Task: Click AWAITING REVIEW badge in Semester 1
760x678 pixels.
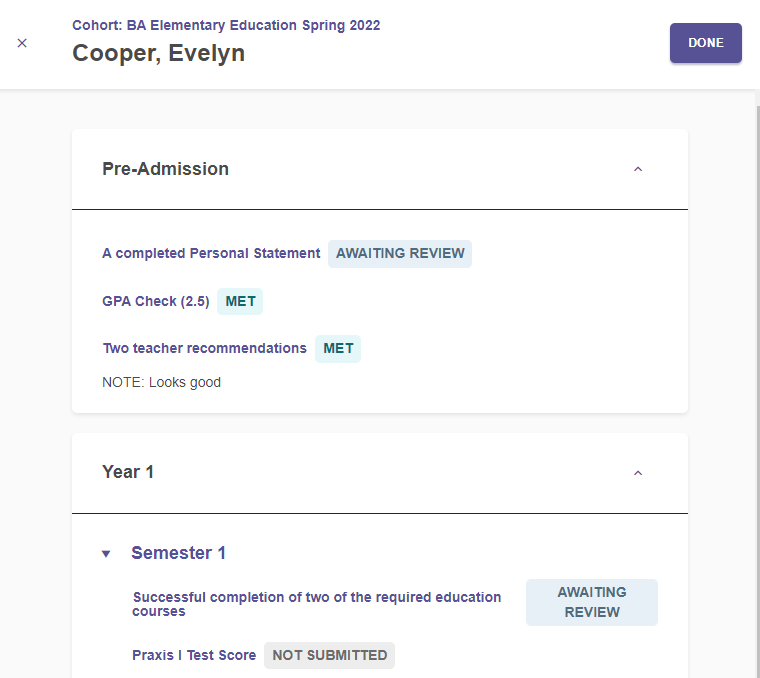Action: click(x=592, y=602)
